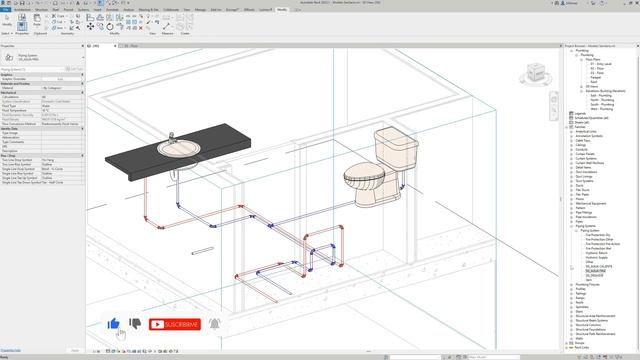Expand the 3D Views node
640x360 pixels.
click(x=581, y=87)
